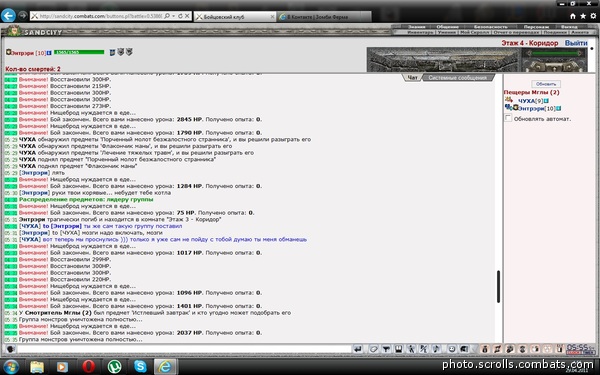Open the Анкета submenu item

point(580,33)
